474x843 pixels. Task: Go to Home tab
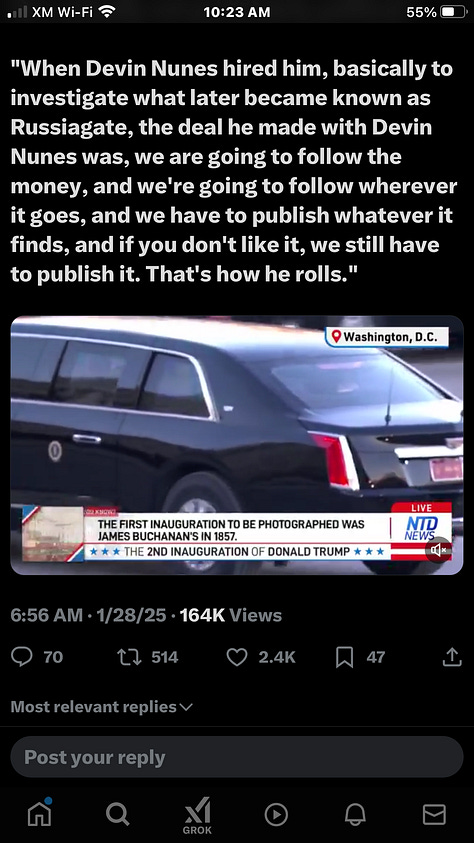pos(39,813)
